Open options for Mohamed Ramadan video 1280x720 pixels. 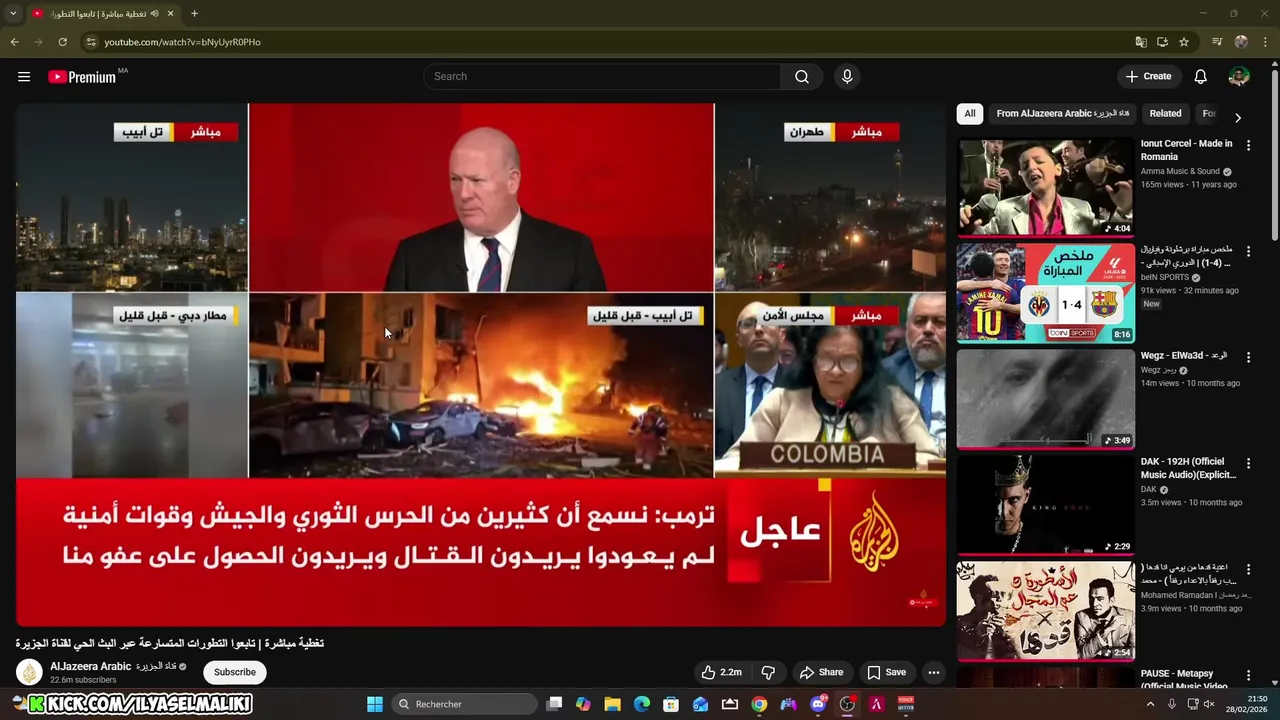click(1248, 569)
